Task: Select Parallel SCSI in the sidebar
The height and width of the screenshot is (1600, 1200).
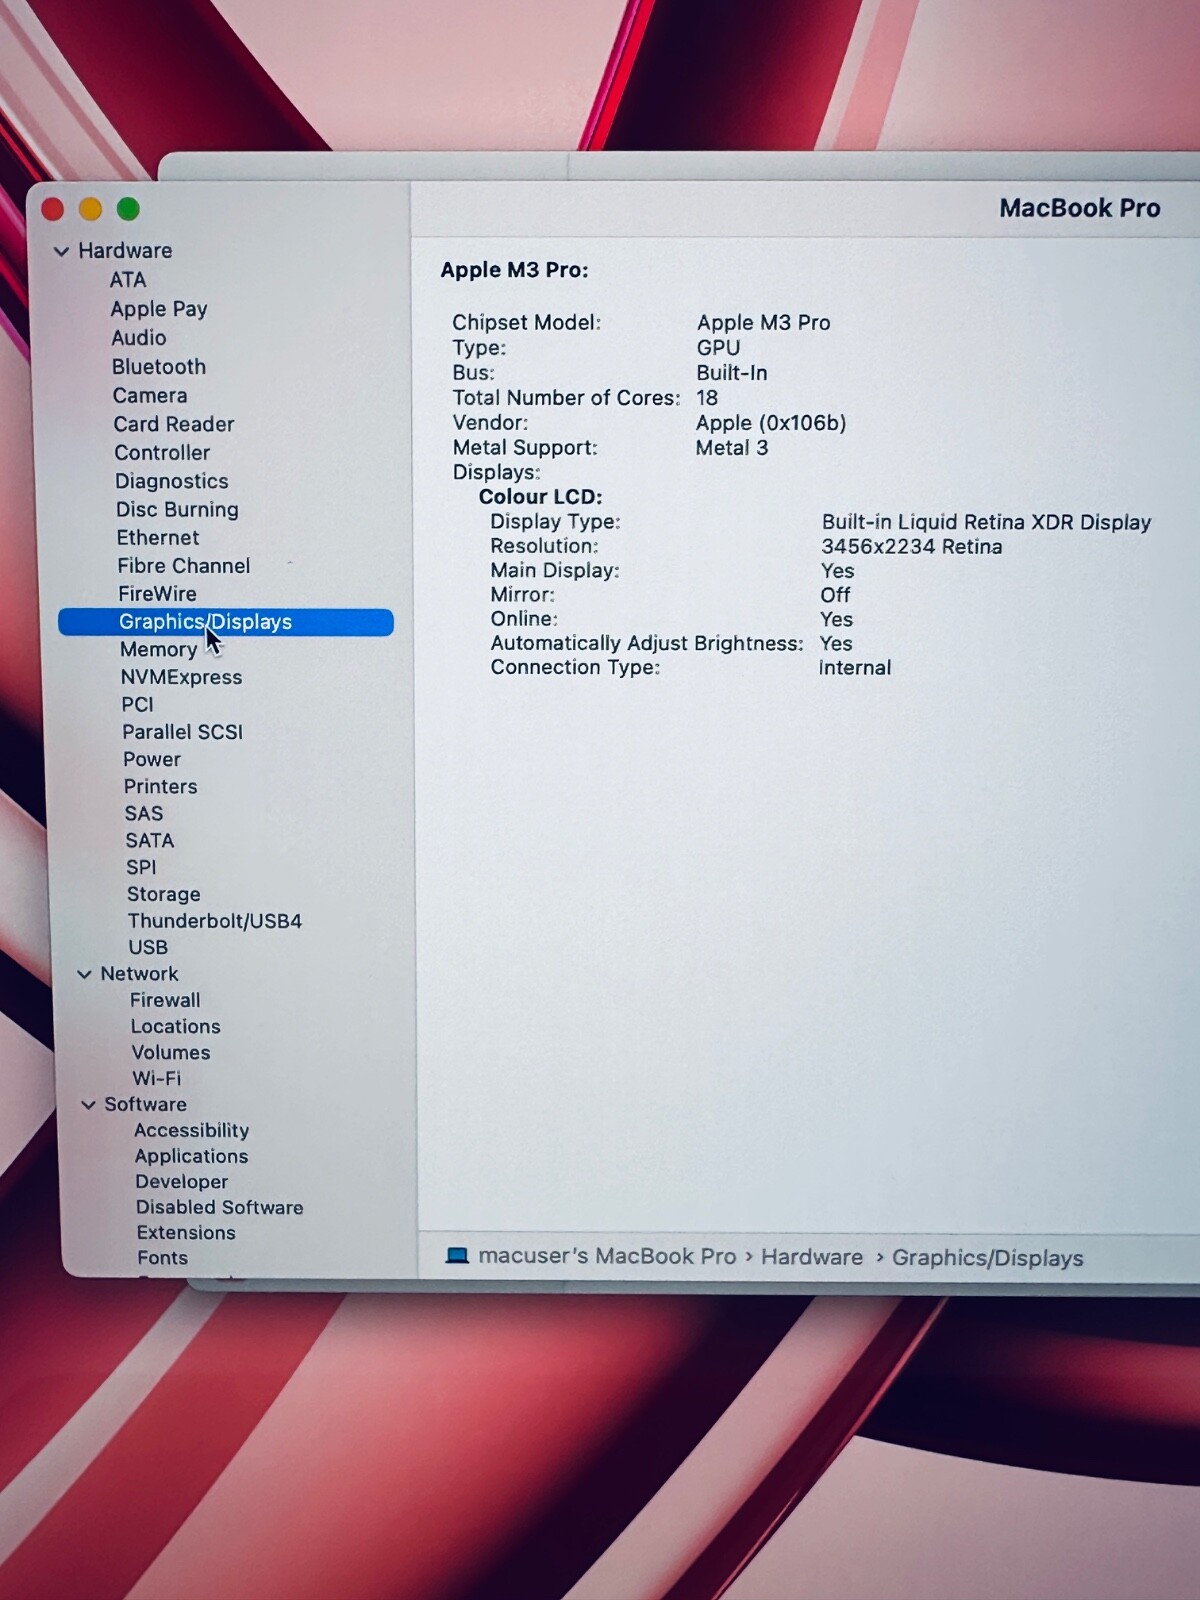Action: click(x=183, y=732)
